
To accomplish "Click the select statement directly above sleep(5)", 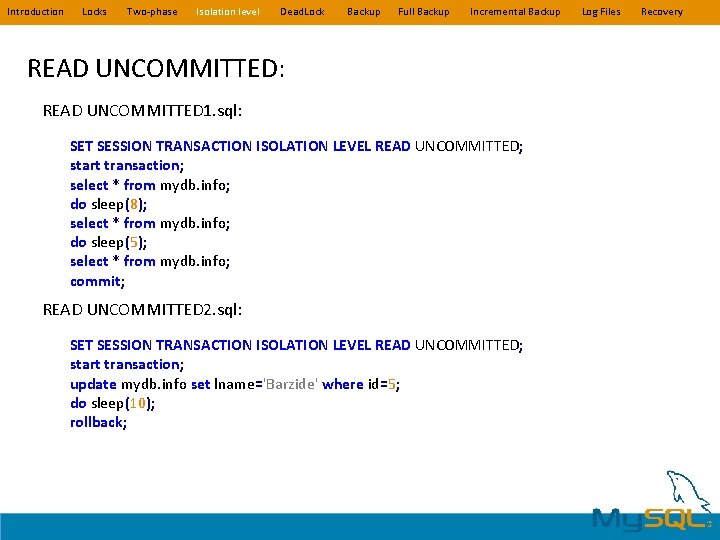I will 150,223.
